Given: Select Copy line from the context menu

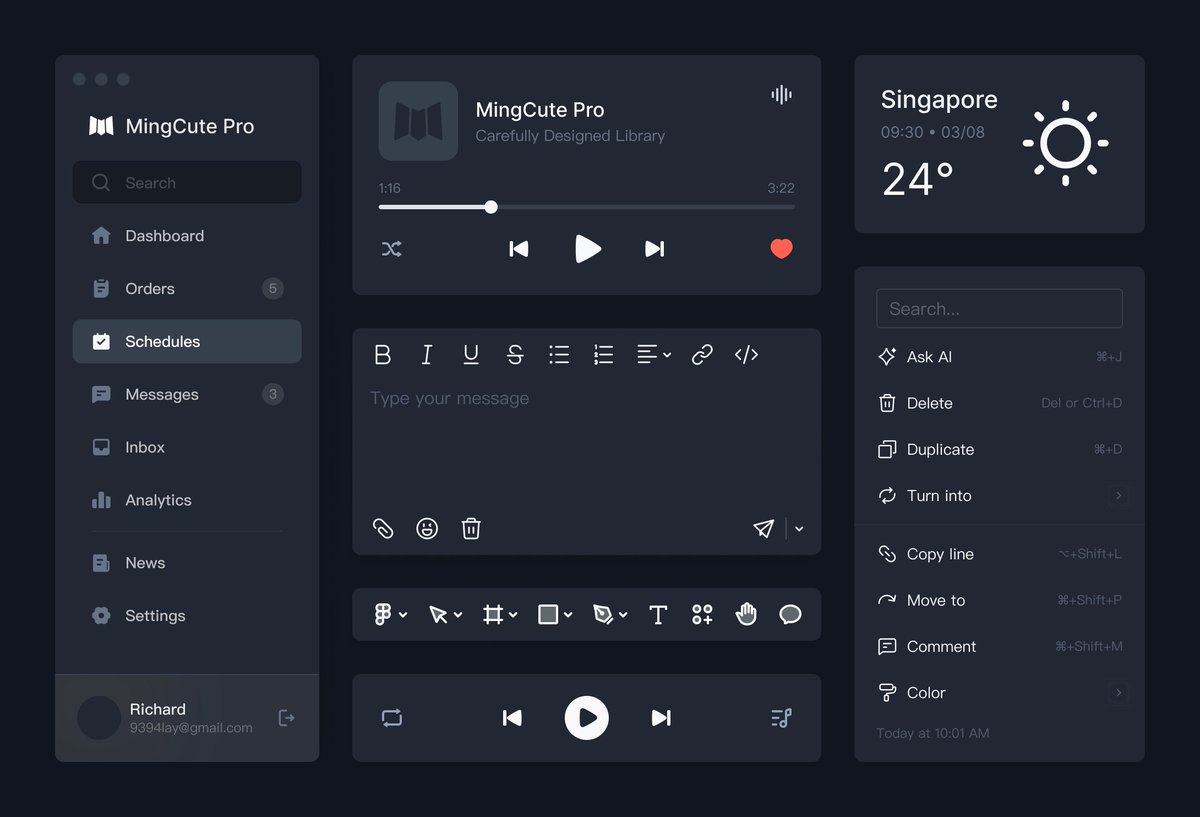Looking at the screenshot, I should point(999,554).
